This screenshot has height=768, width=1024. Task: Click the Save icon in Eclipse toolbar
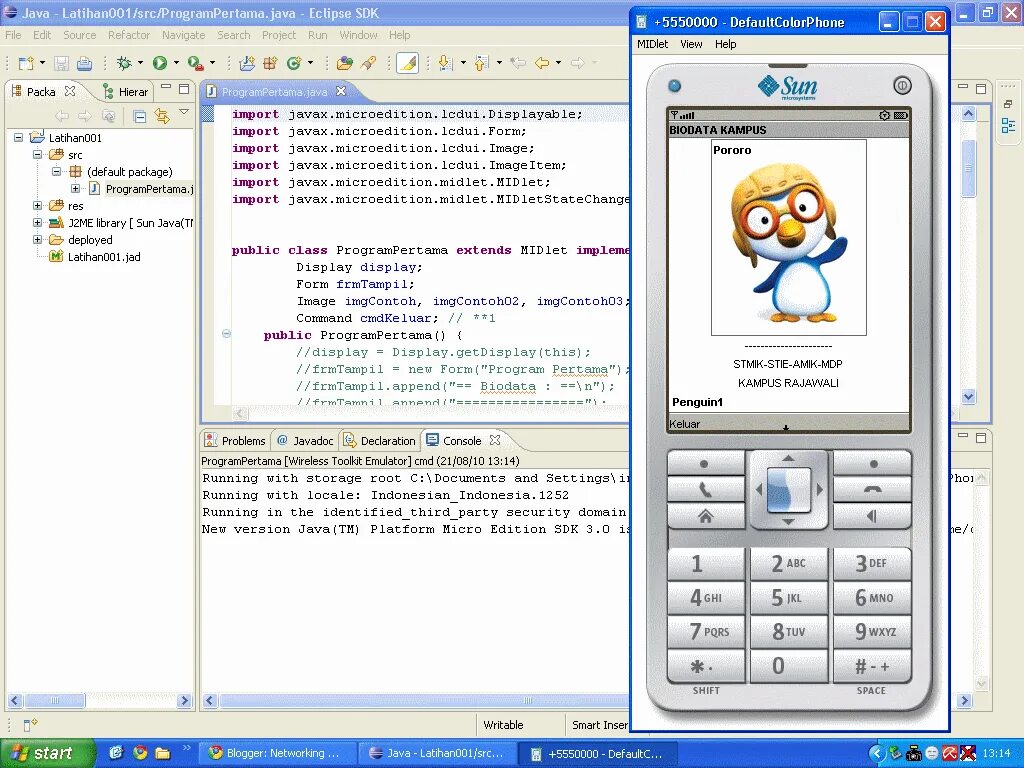[x=61, y=63]
